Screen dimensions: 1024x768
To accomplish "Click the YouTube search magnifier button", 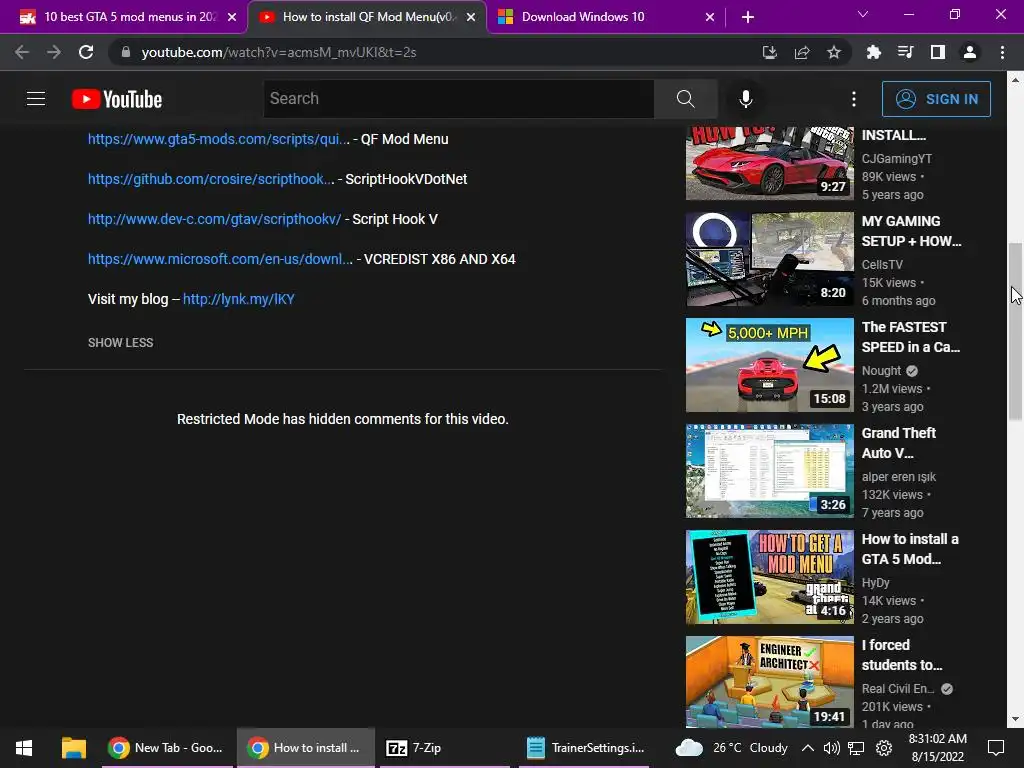I will [686, 99].
